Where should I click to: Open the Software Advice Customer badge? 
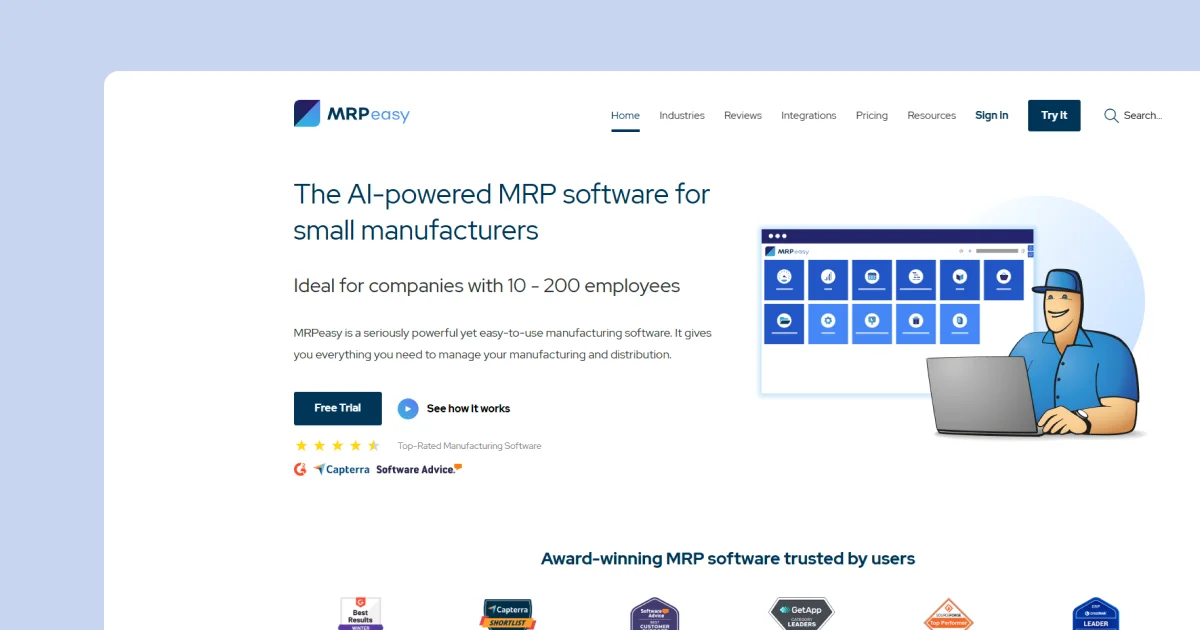655,614
